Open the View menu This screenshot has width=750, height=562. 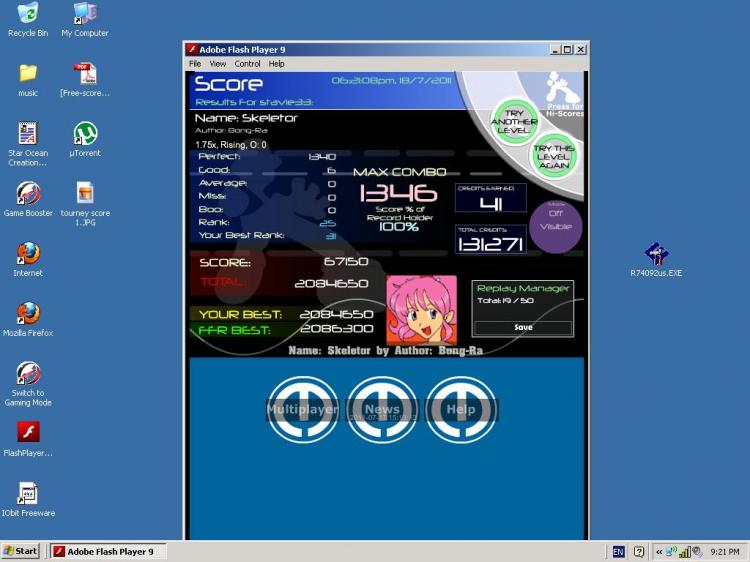217,64
